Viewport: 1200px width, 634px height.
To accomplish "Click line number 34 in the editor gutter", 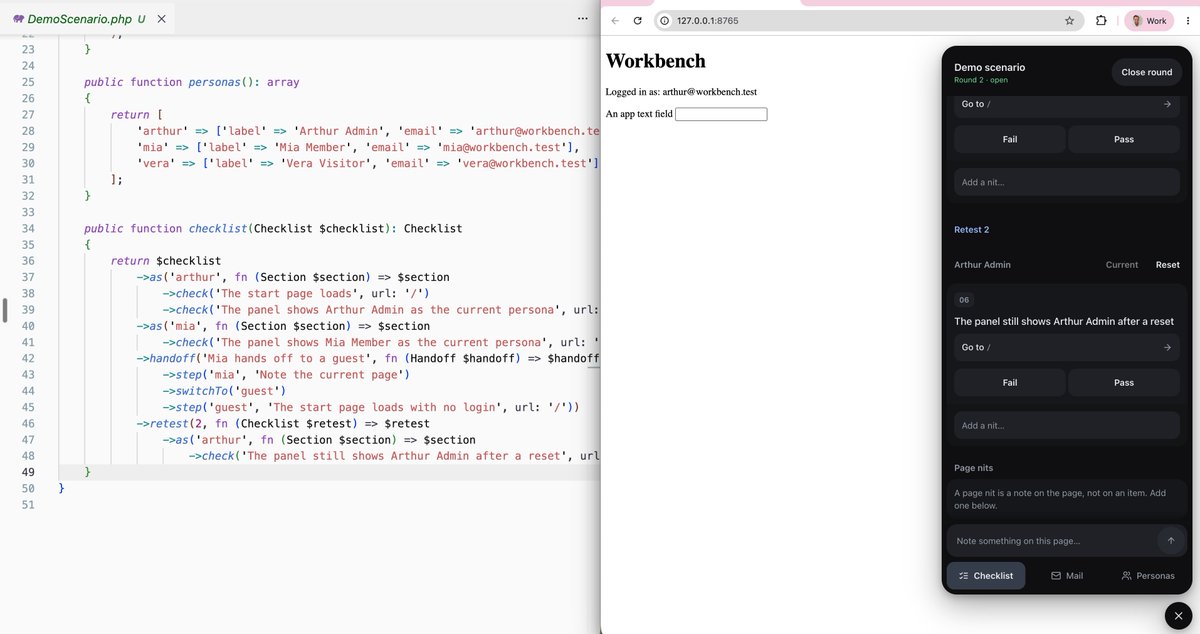I will point(28,228).
